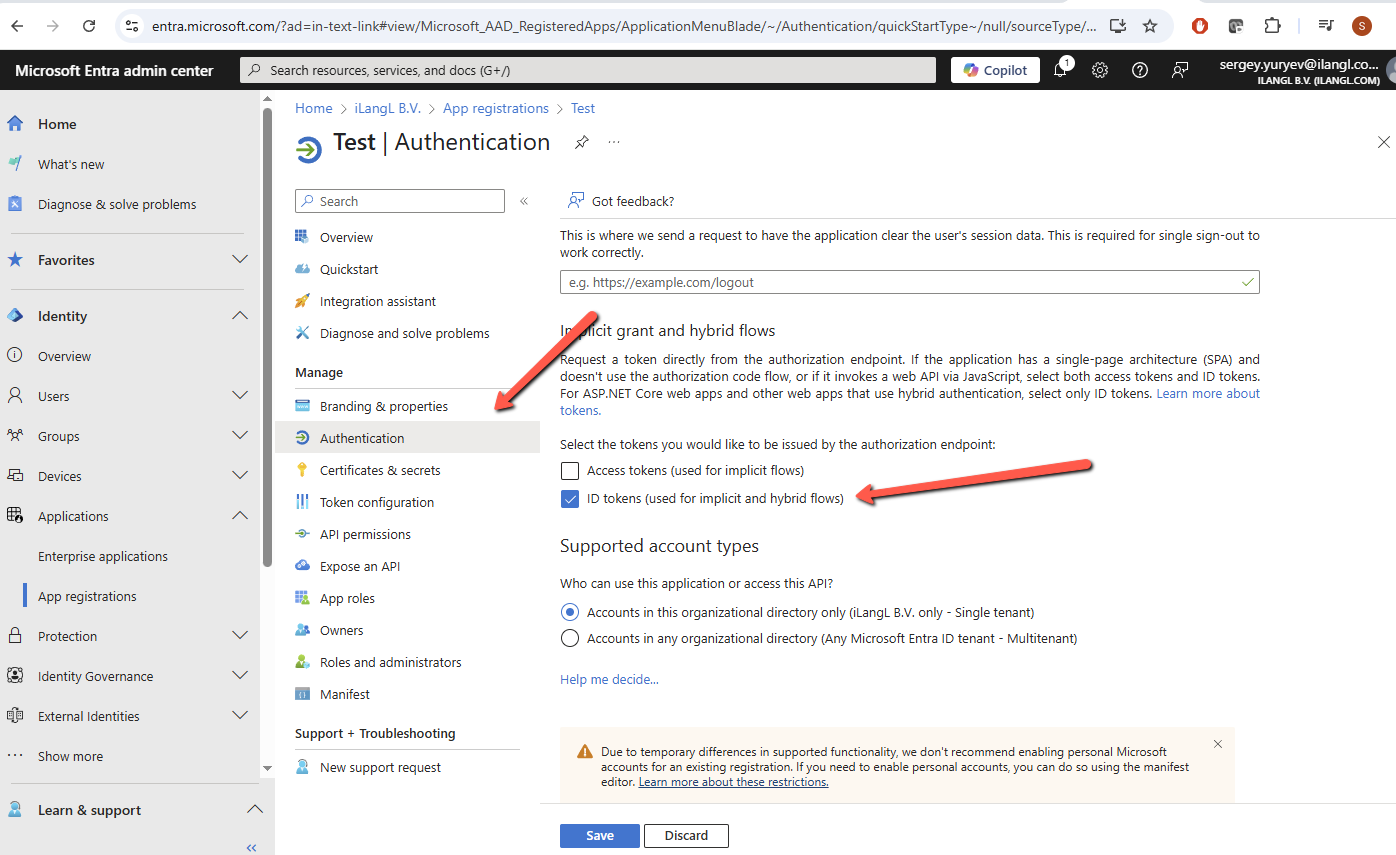Enable Access tokens checkbox
Screen dimensions: 1396x855
pos(570,470)
